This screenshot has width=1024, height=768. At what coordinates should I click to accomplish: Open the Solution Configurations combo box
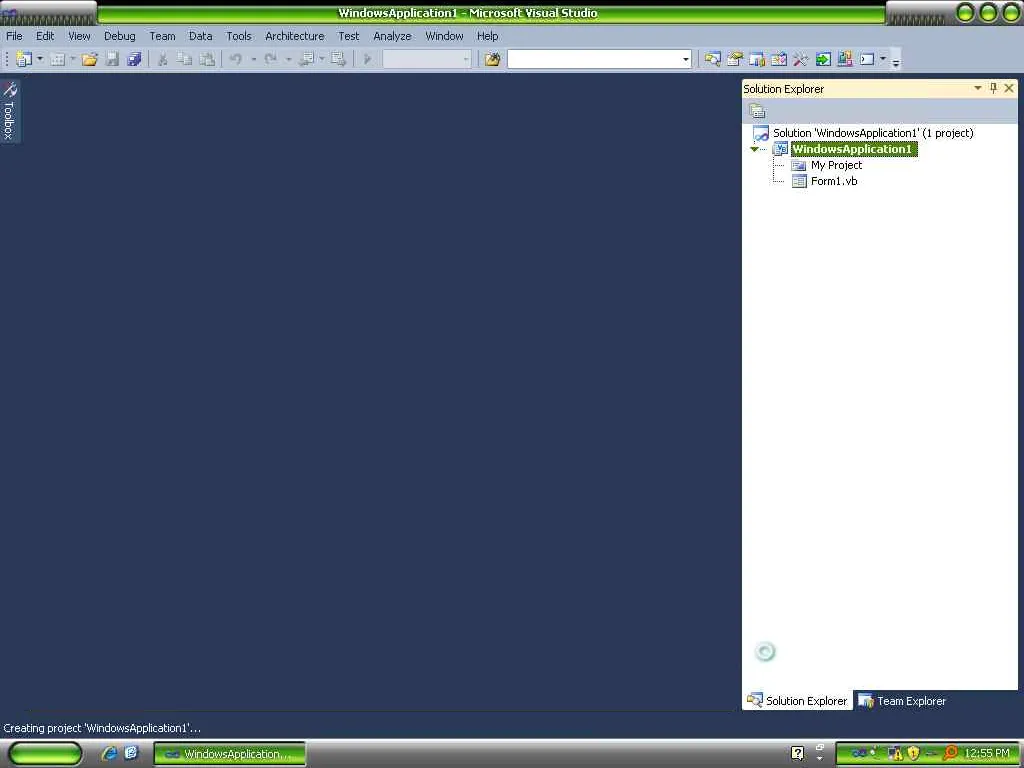coord(426,59)
